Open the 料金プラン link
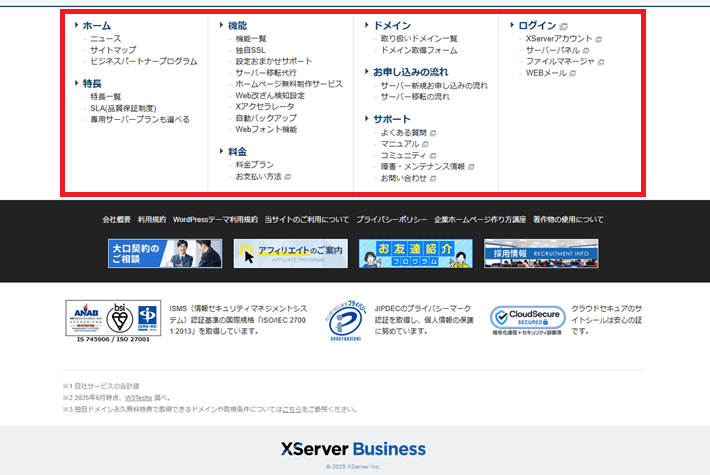The image size is (710, 475). [x=254, y=165]
